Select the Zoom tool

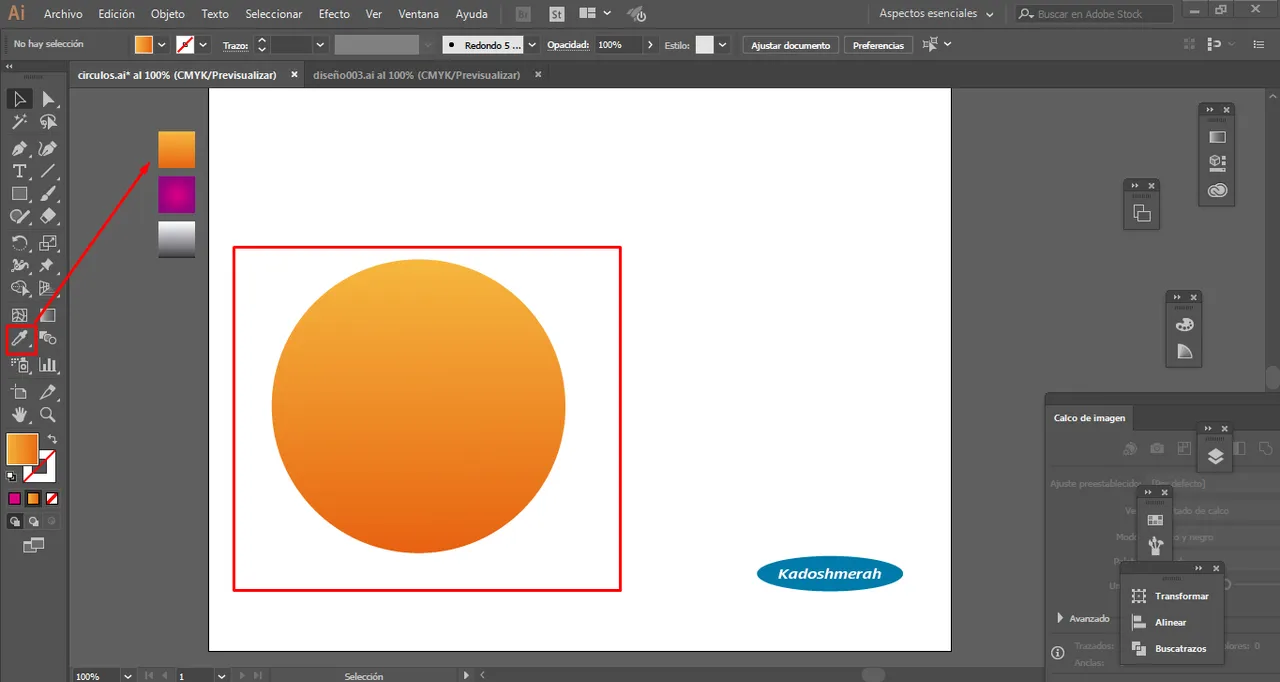pyautogui.click(x=47, y=415)
